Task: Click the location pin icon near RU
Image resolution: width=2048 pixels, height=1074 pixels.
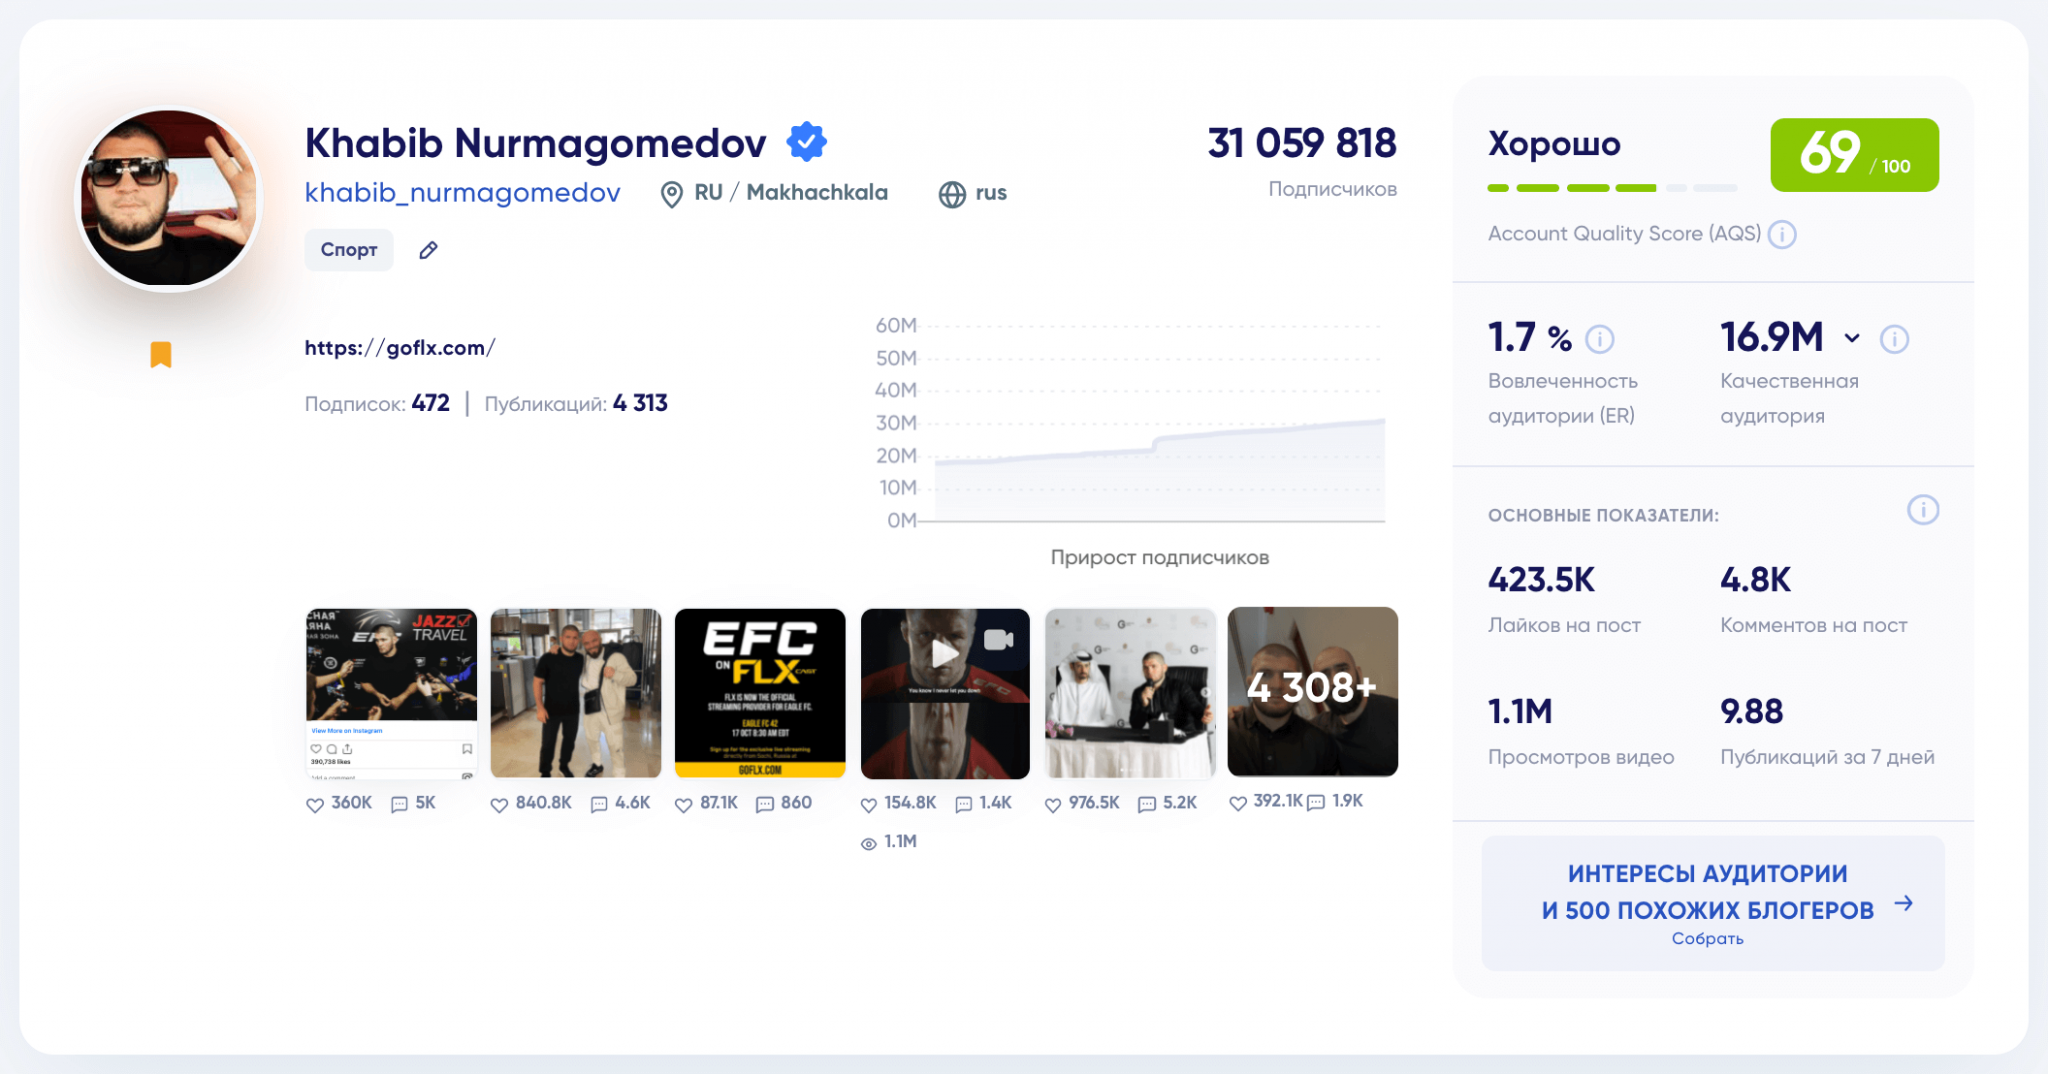Action: 671,194
